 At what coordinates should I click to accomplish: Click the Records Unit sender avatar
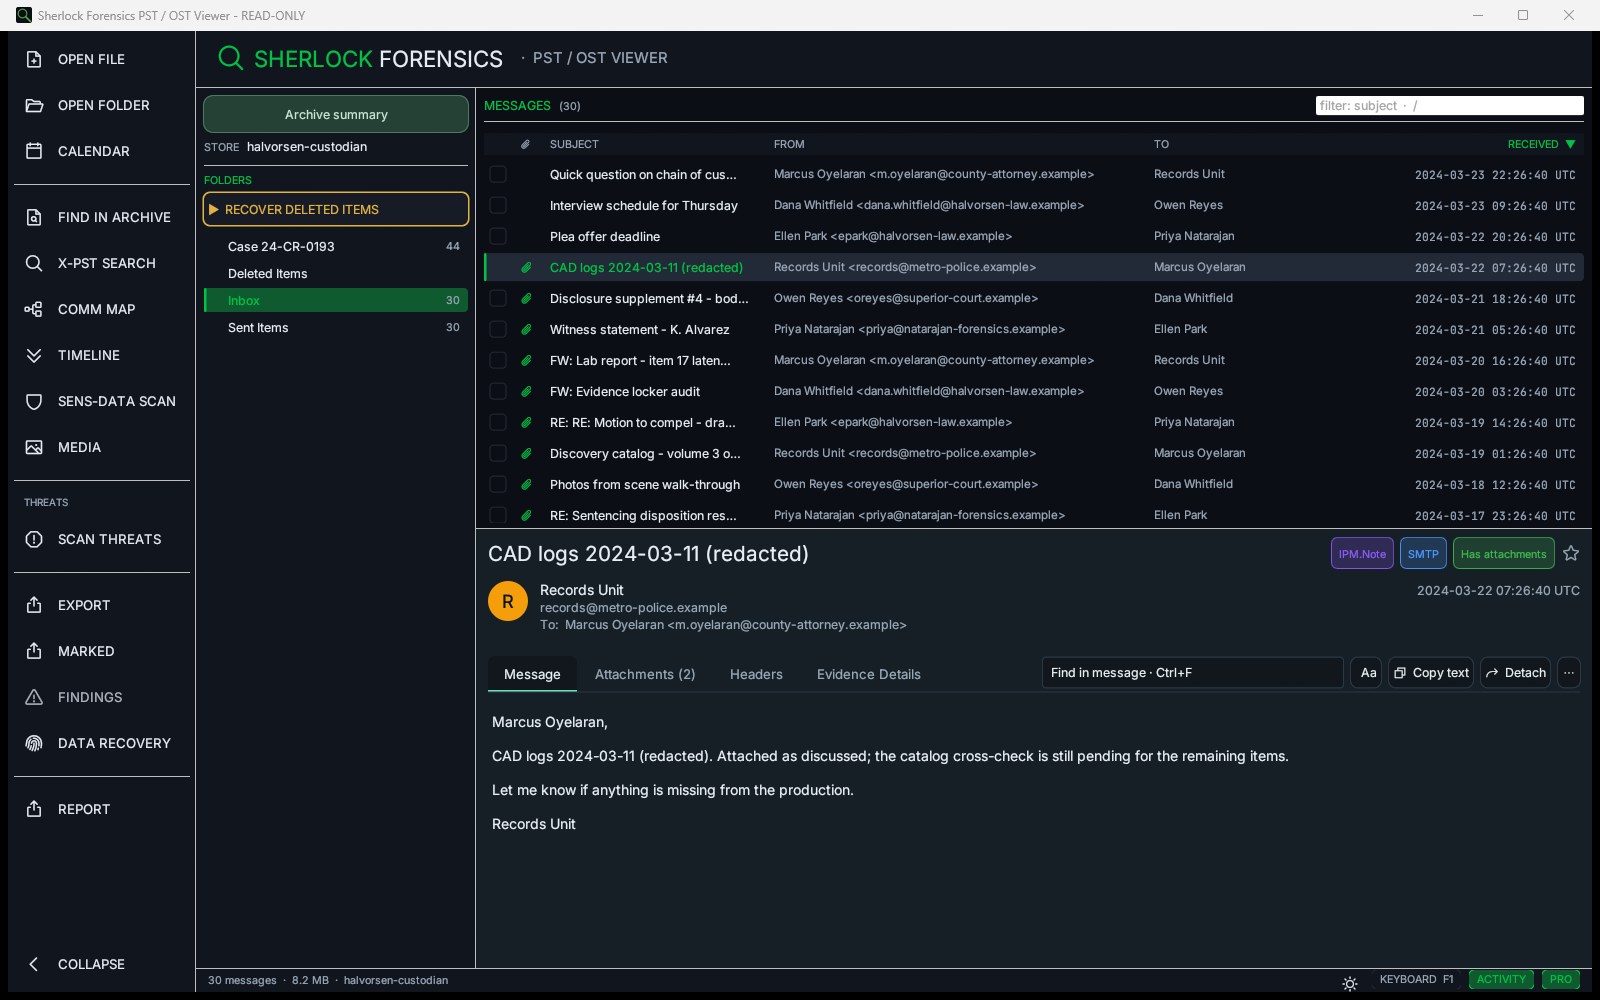click(508, 601)
